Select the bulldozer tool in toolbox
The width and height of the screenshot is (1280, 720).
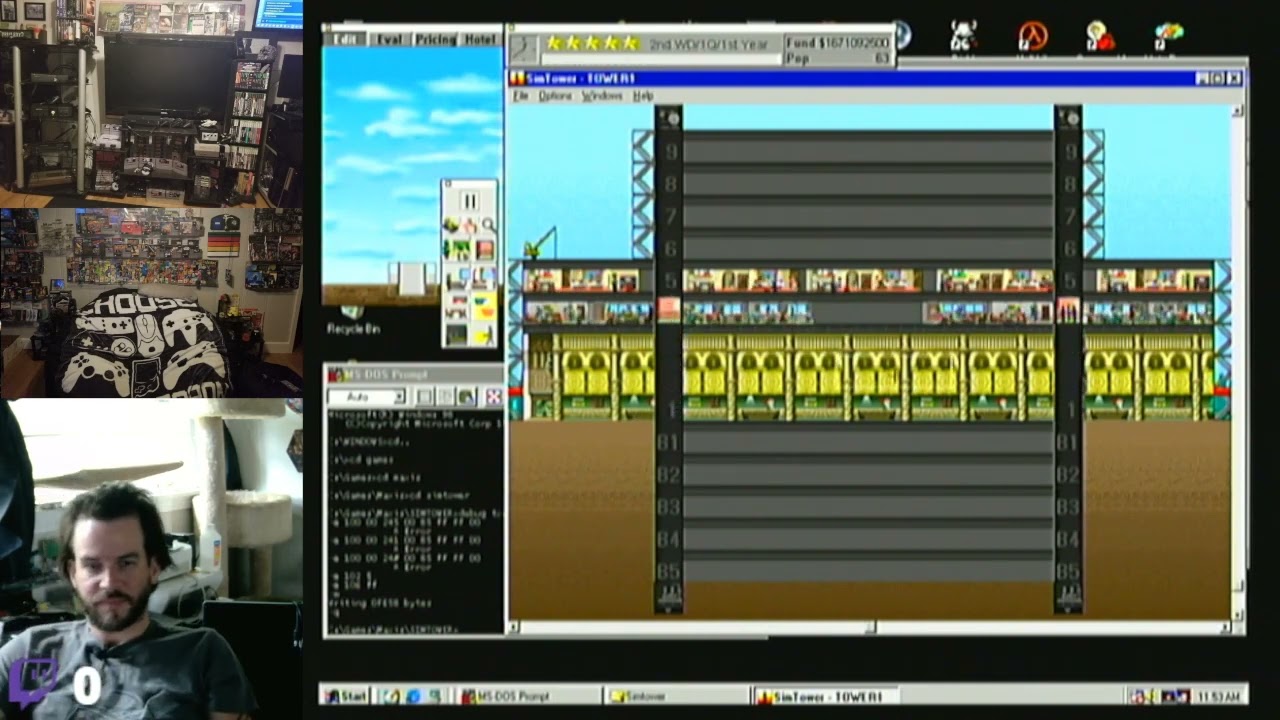450,225
